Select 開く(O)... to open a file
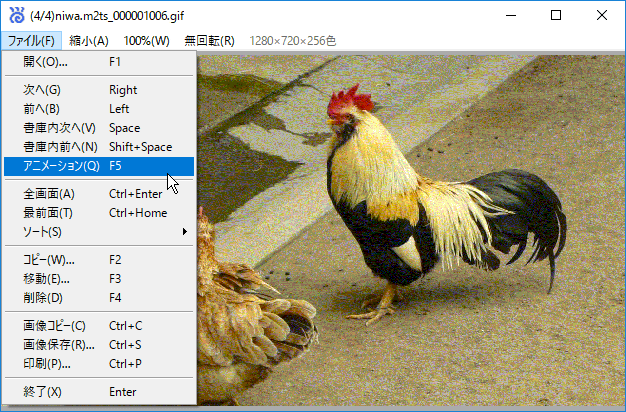Viewport: 626px width, 412px height. (46, 62)
